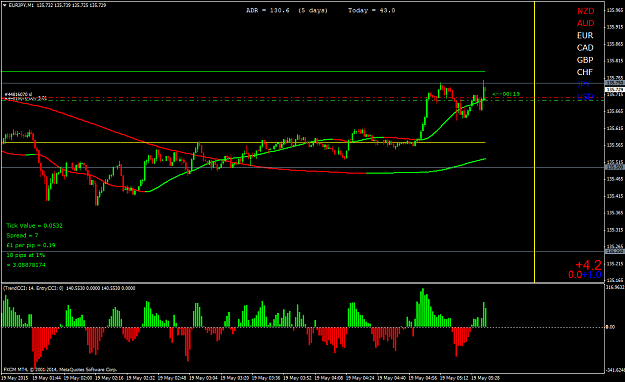Image resolution: width=625 pixels, height=382 pixels.
Task: Click the 19 May 04:08 time label
Action: click(329, 378)
